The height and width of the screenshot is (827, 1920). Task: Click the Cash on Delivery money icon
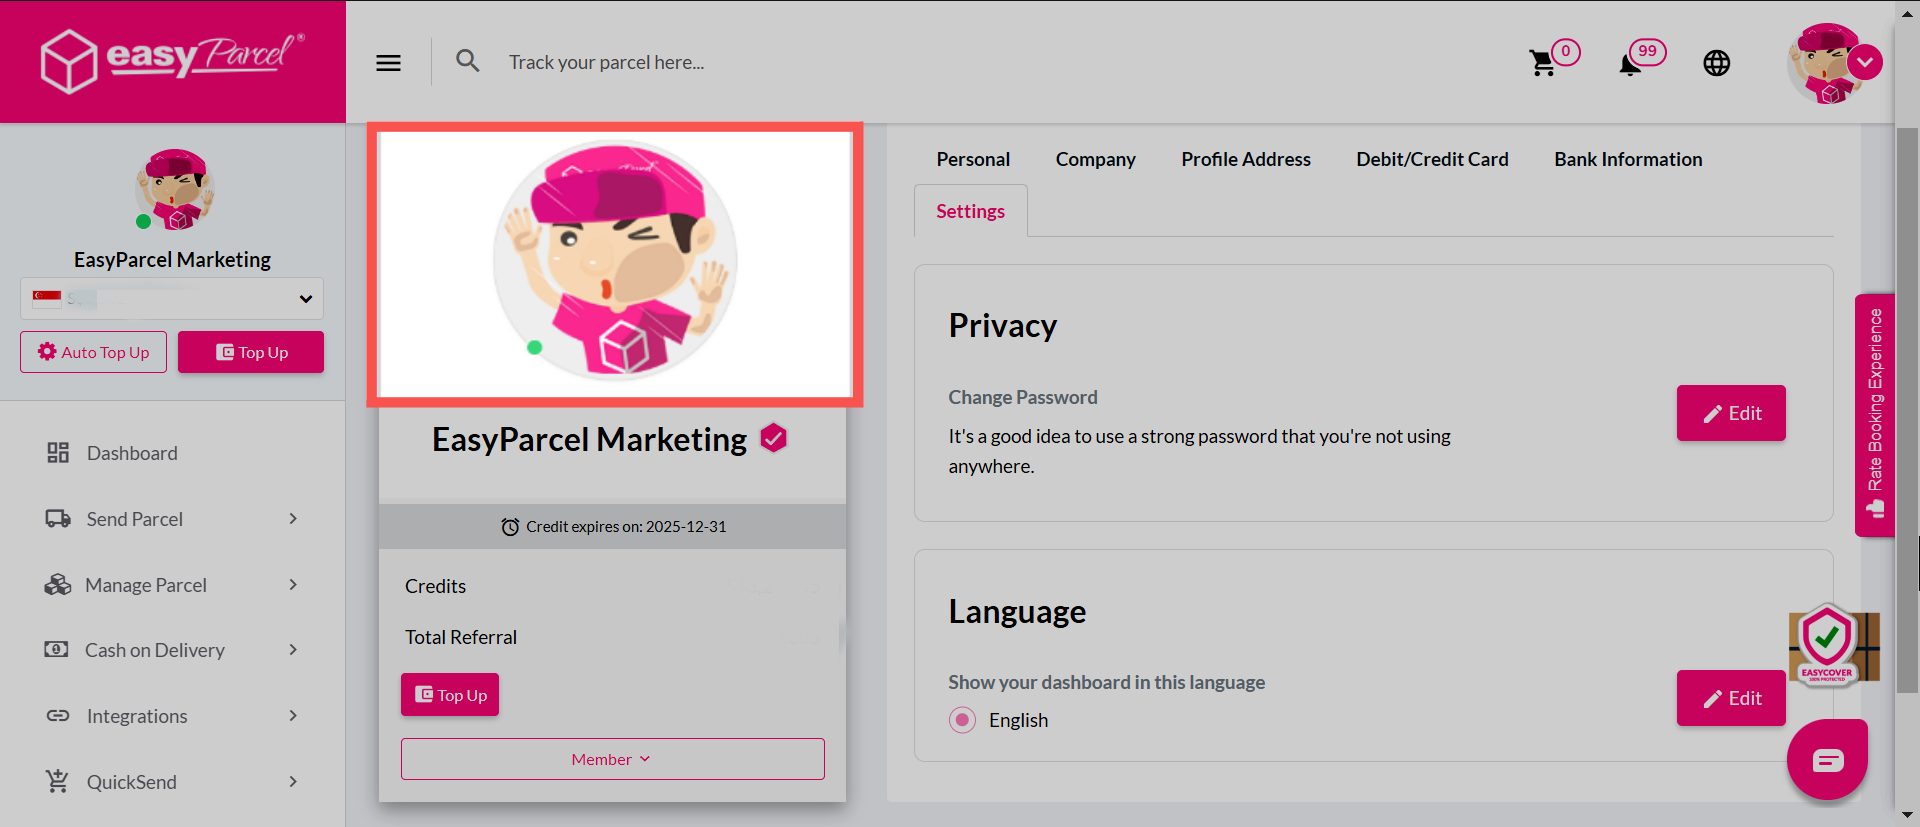click(x=57, y=650)
